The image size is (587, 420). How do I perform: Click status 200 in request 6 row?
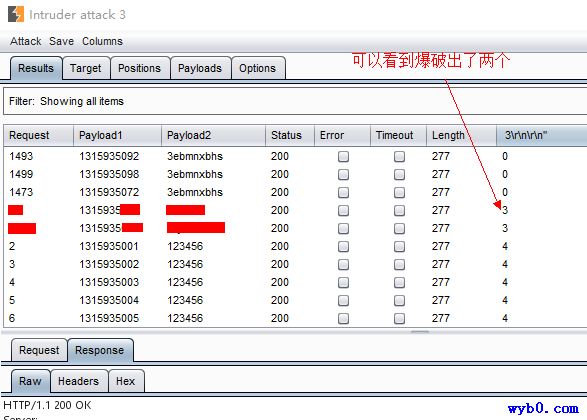point(280,318)
